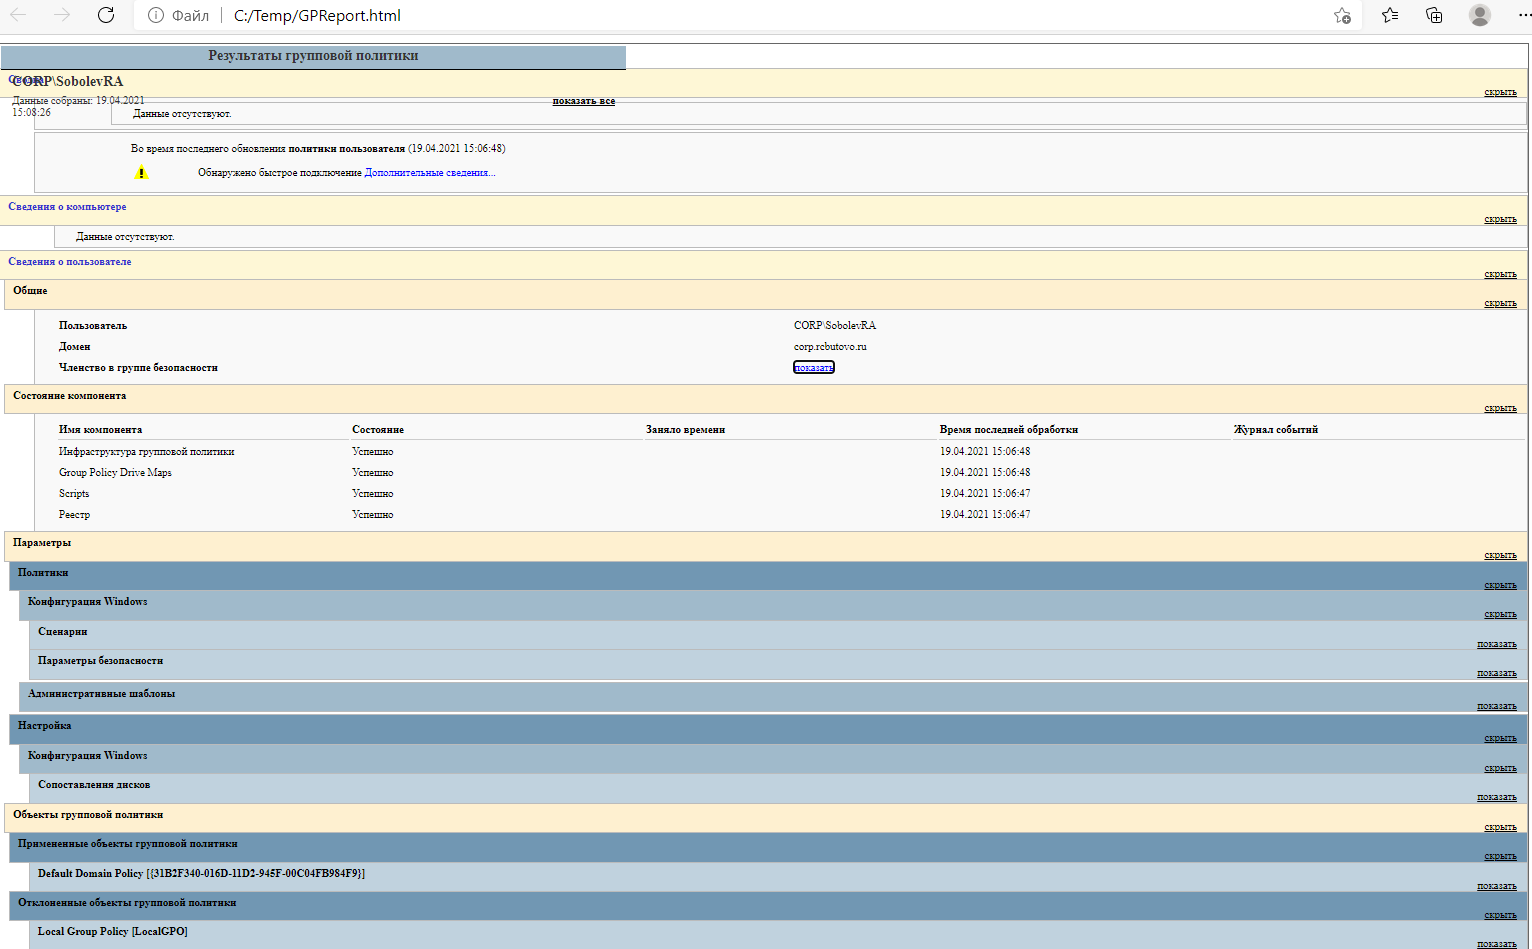The height and width of the screenshot is (949, 1532).
Task: Click 'Время последней обработки' column header
Action: 1009,430
